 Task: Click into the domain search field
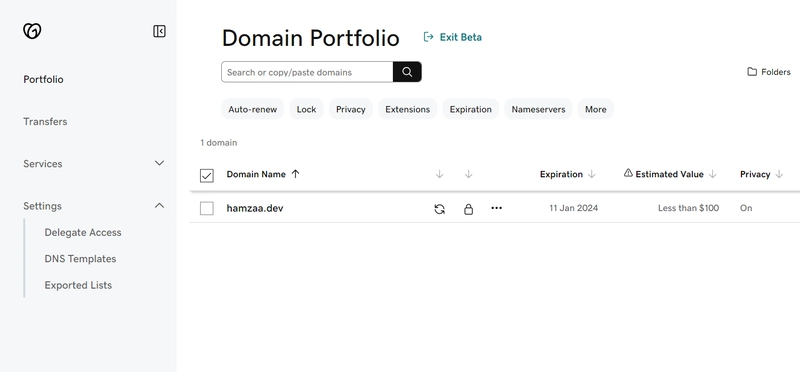click(x=307, y=72)
